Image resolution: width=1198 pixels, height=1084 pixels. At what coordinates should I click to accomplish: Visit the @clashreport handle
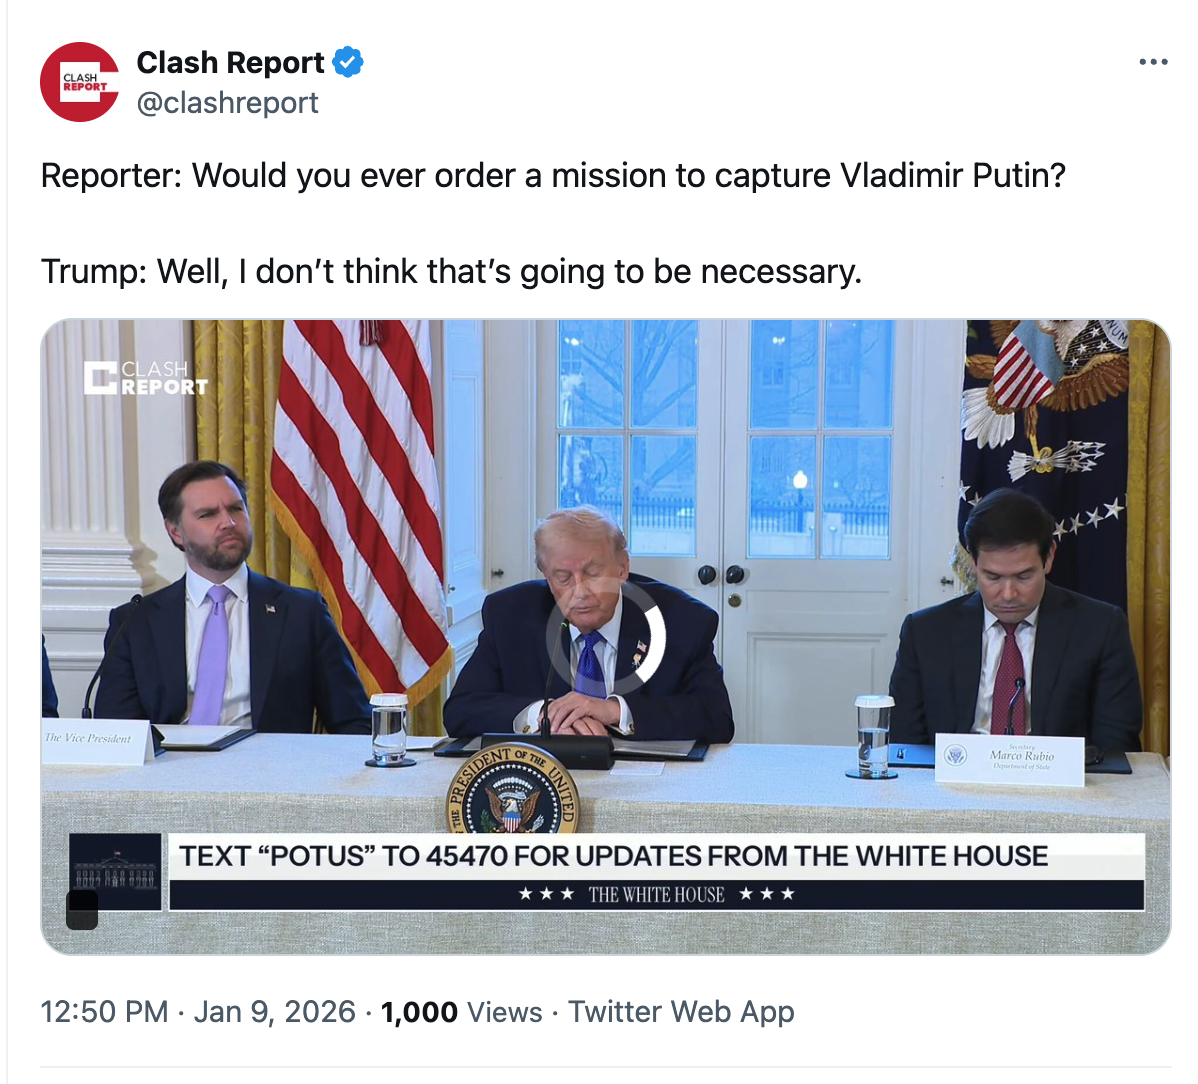click(227, 103)
